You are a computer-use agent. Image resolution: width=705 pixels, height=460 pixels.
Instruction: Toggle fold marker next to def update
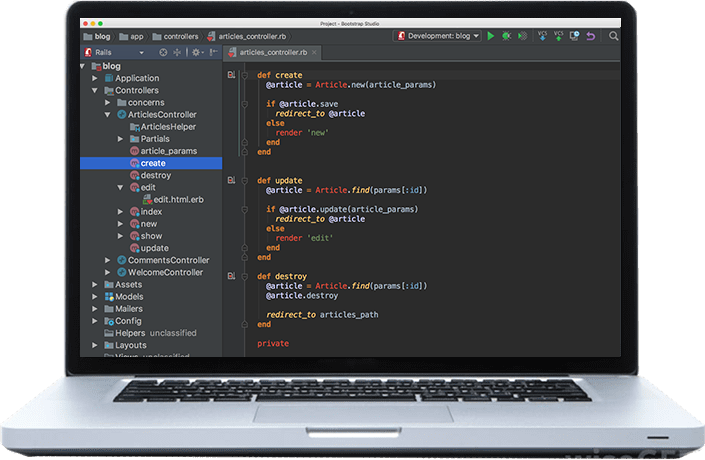tap(244, 181)
